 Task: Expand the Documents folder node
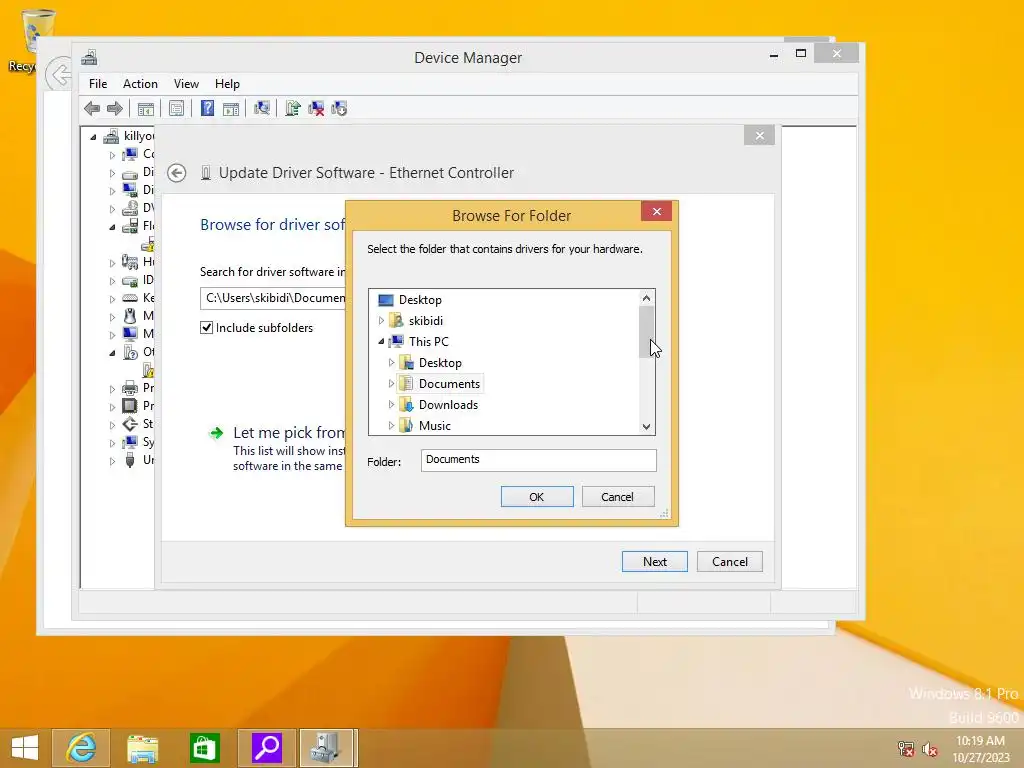click(x=391, y=383)
